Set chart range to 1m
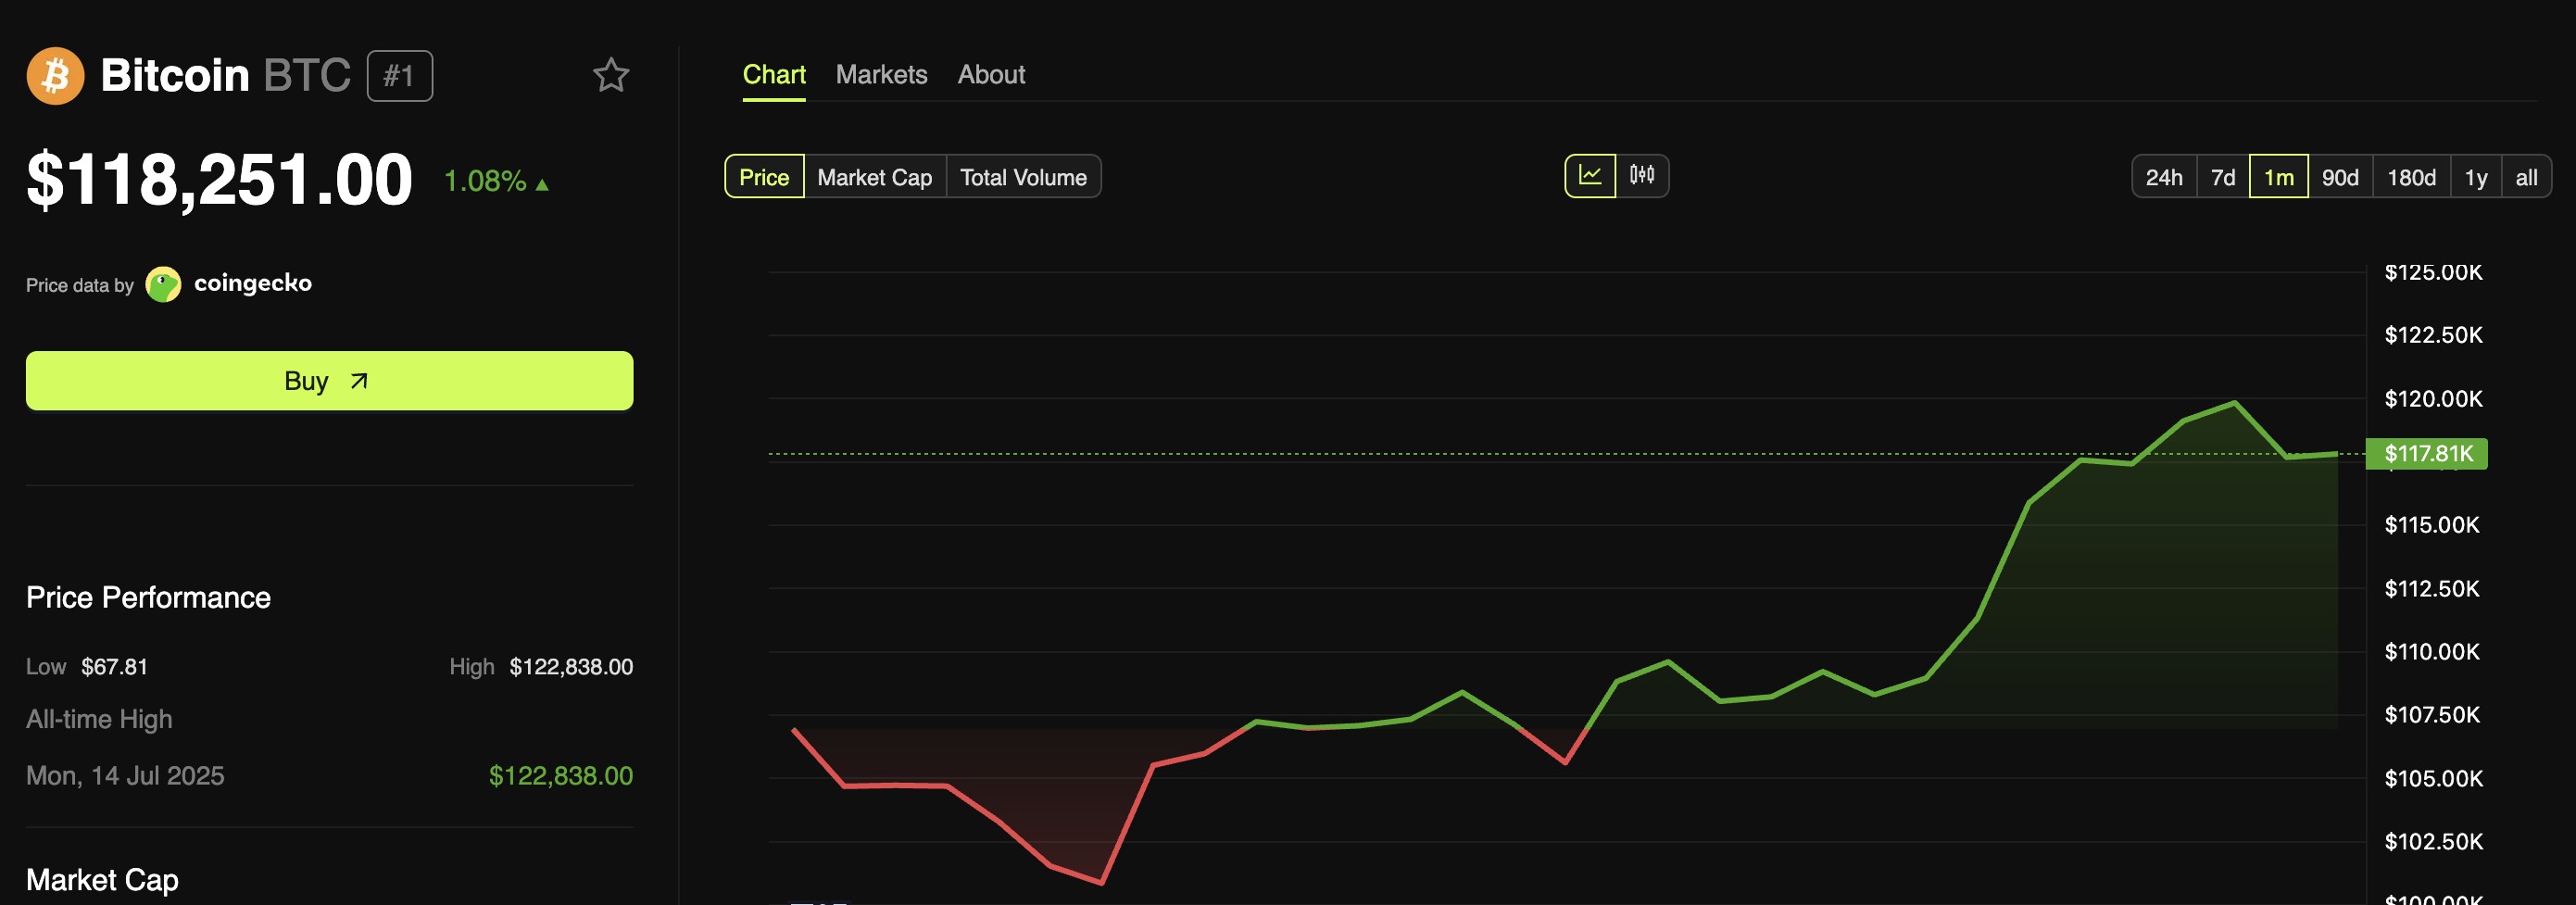 coord(2279,177)
